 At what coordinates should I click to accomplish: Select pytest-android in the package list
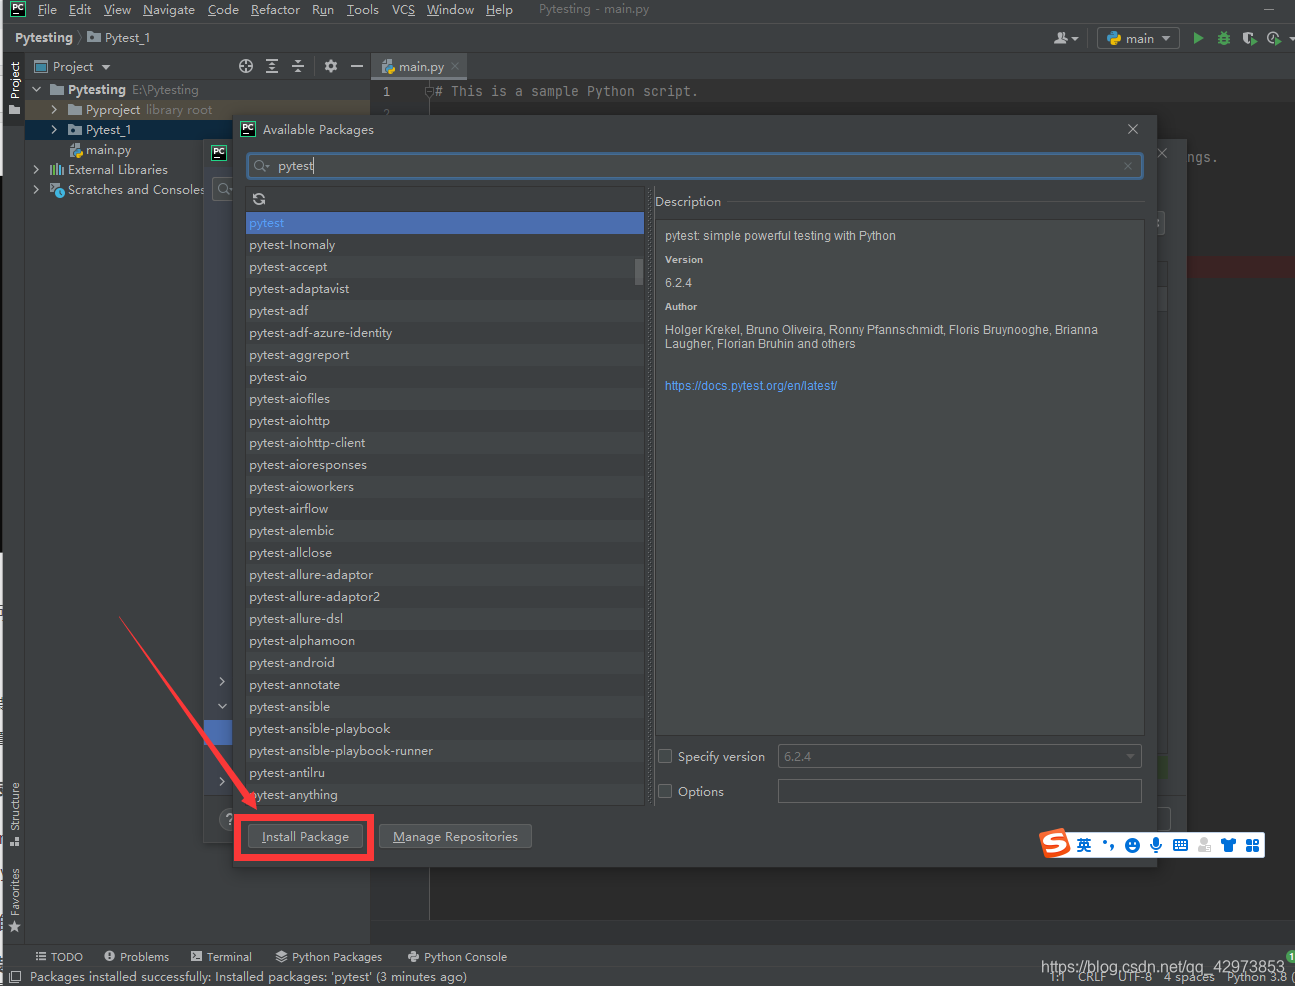[x=445, y=663]
